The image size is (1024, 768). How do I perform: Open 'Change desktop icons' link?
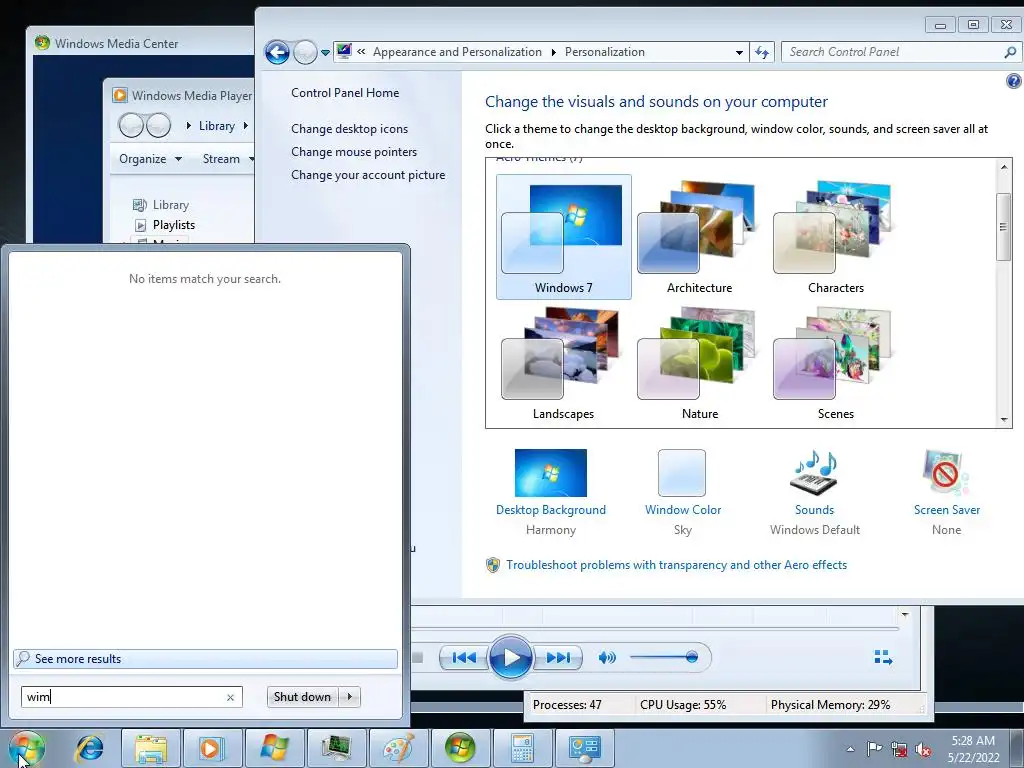pyautogui.click(x=349, y=129)
